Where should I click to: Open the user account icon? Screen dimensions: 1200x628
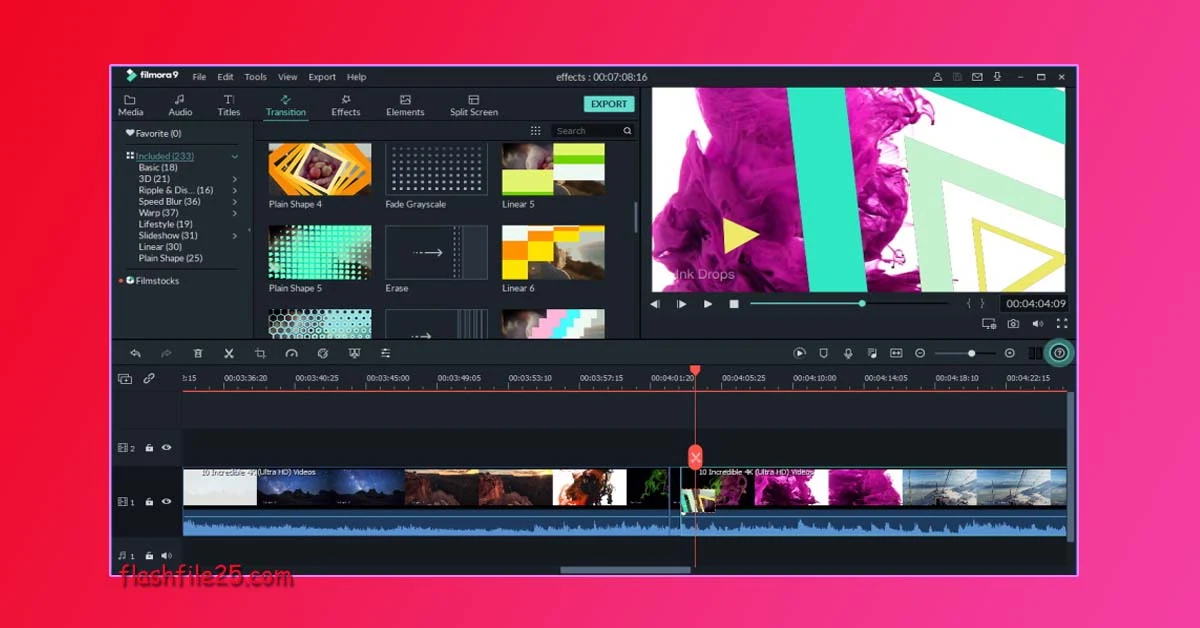point(937,77)
